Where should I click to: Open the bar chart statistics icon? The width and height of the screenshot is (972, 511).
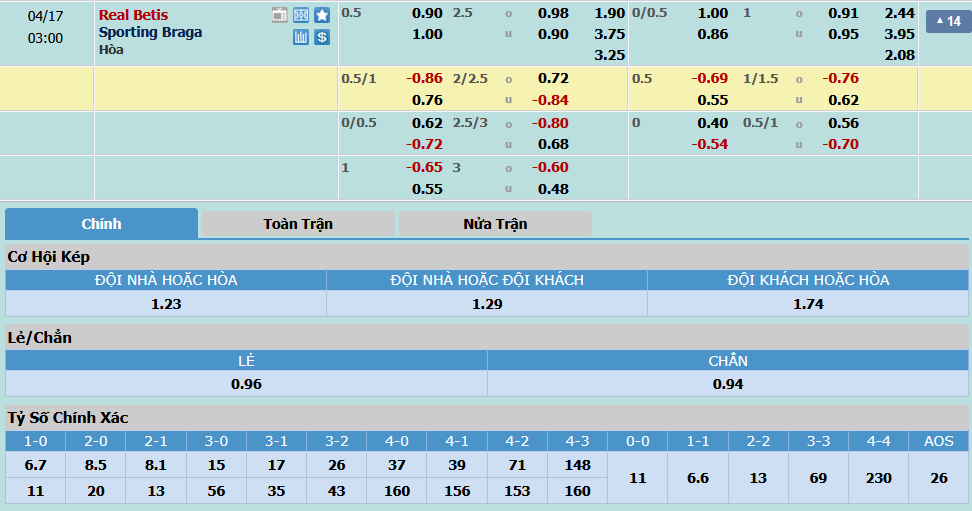[x=301, y=37]
